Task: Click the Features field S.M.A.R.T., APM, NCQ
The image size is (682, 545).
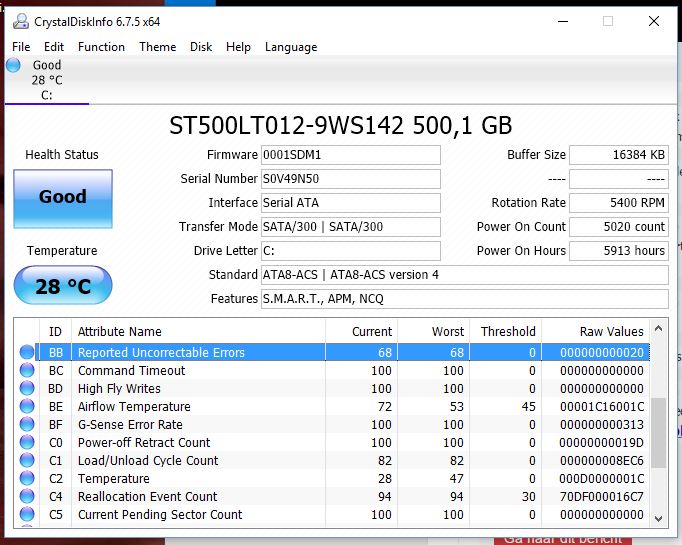Action: (x=465, y=299)
